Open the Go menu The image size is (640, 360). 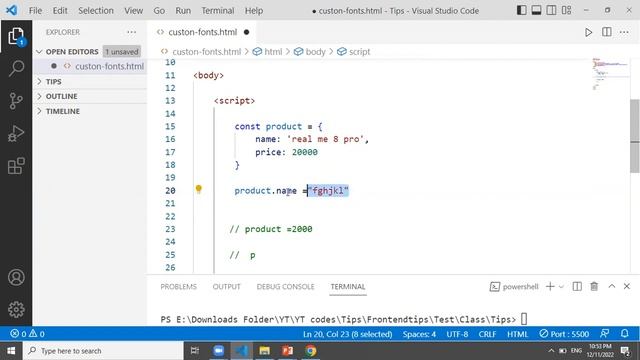(x=159, y=11)
